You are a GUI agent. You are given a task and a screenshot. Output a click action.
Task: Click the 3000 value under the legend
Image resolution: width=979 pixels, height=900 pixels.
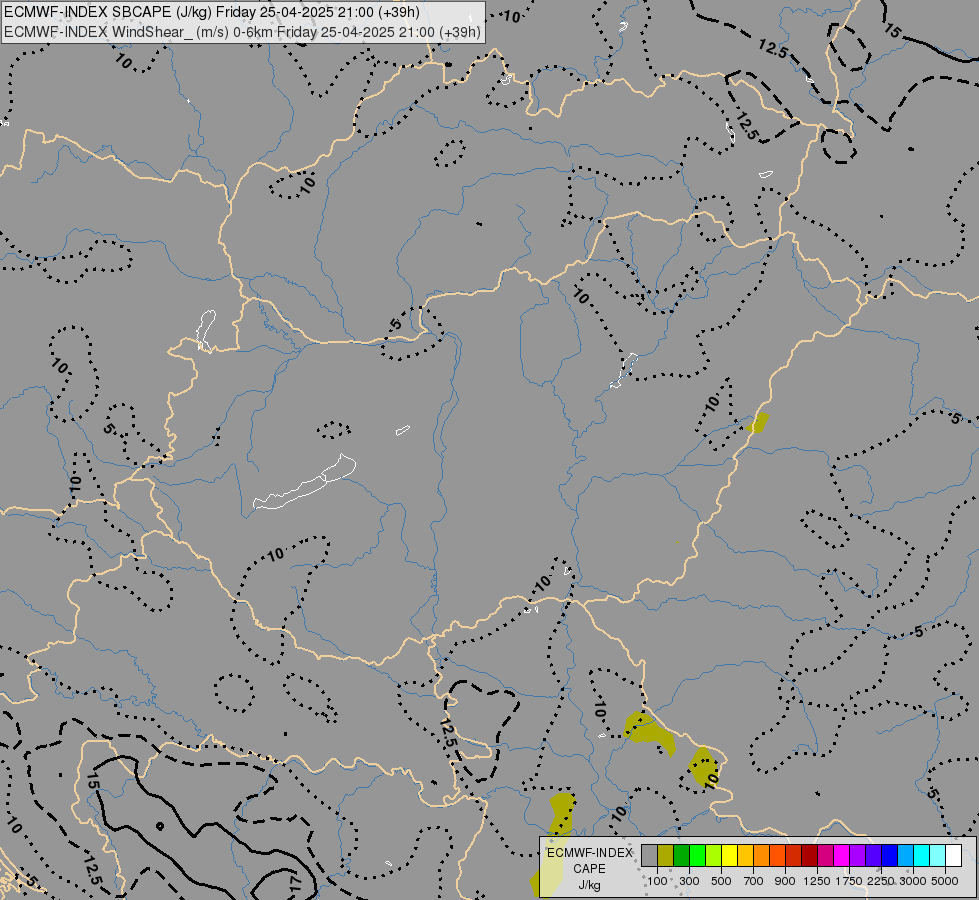(913, 881)
